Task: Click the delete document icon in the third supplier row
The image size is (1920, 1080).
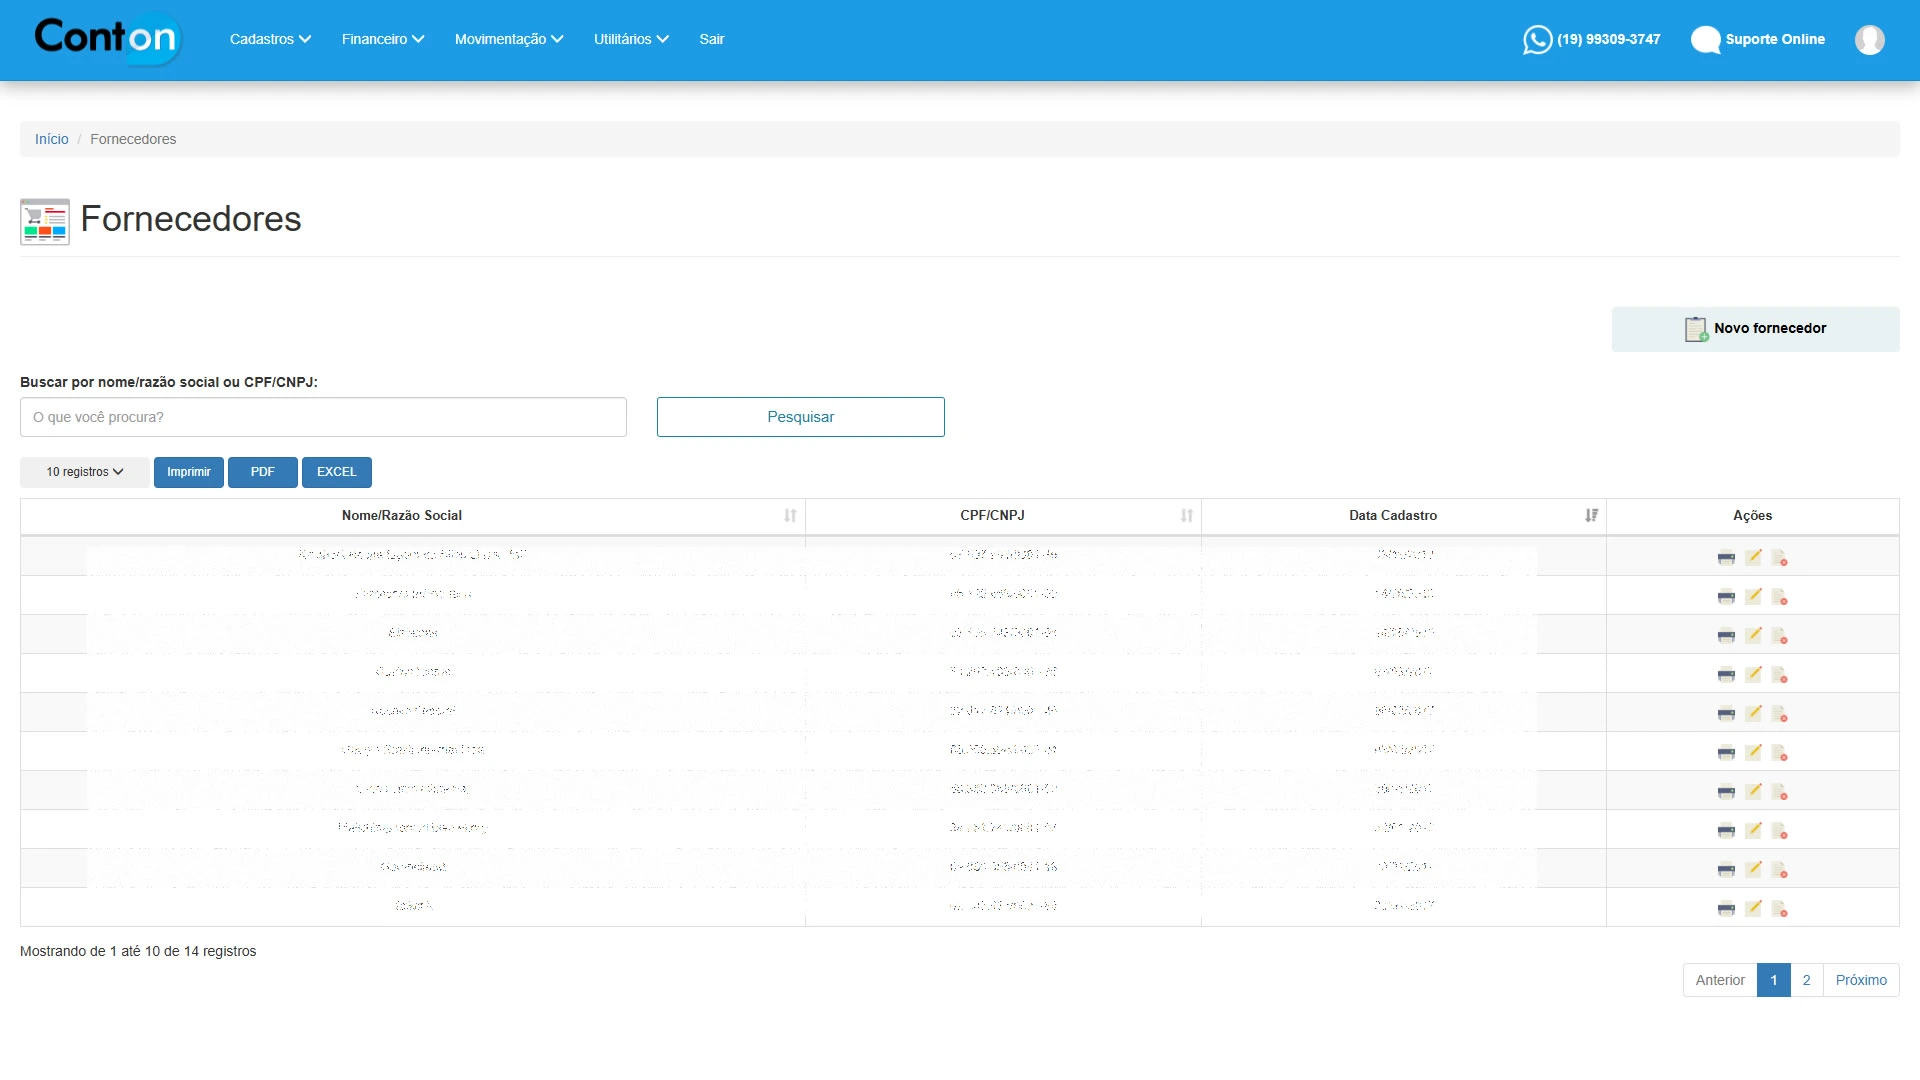Action: point(1779,636)
